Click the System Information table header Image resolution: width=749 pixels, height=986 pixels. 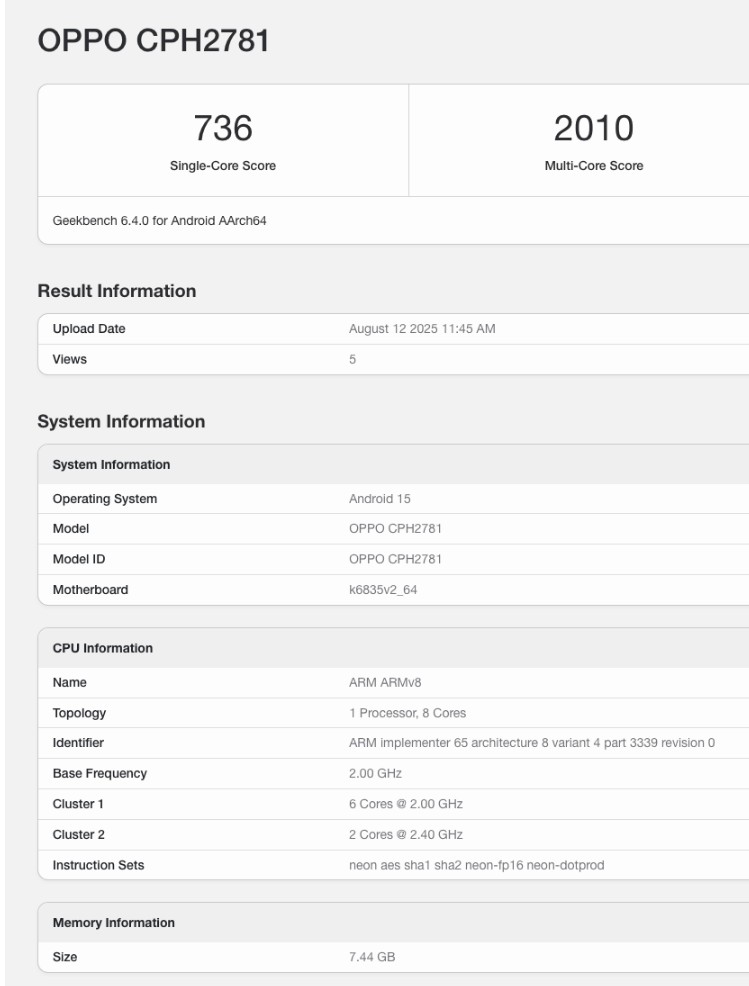coord(111,465)
